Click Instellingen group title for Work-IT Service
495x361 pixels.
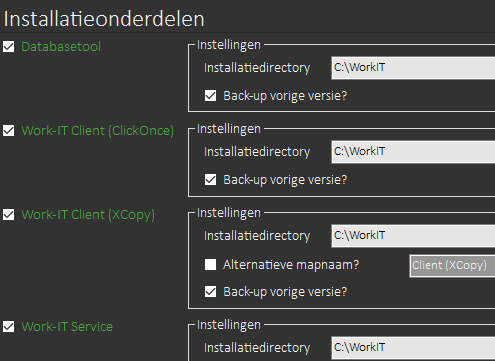(229, 325)
